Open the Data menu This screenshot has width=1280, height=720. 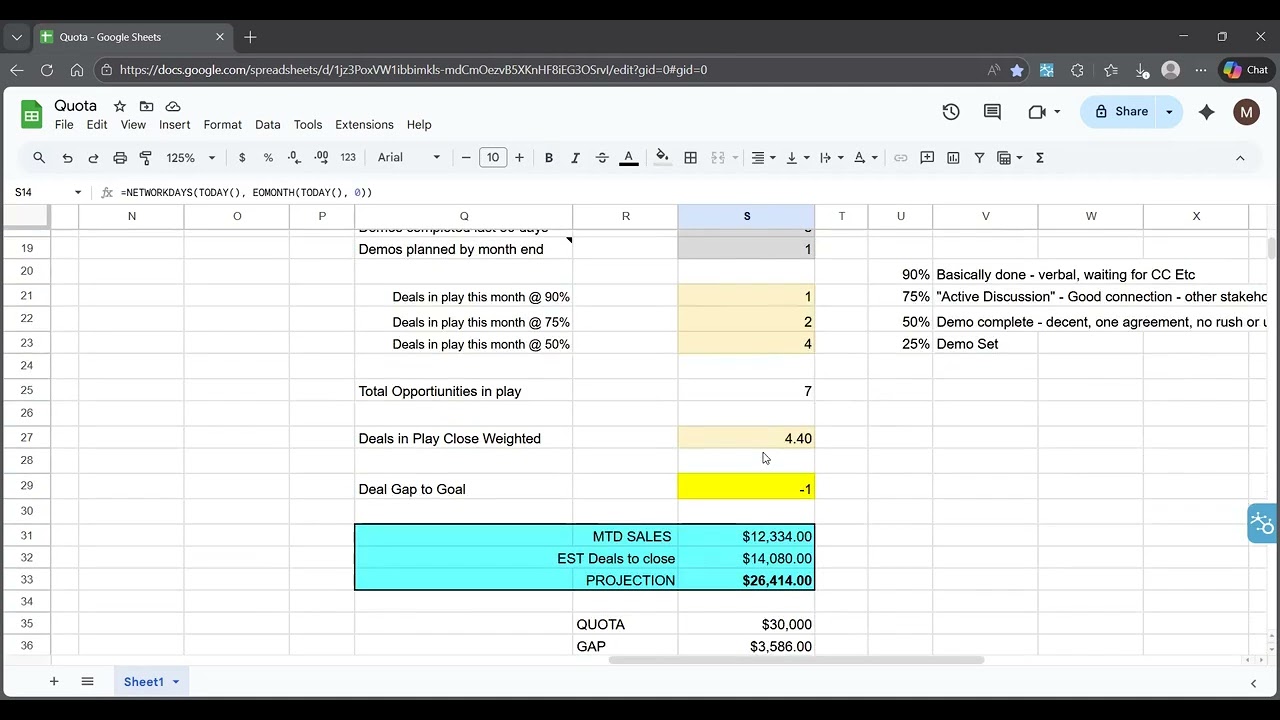(268, 125)
